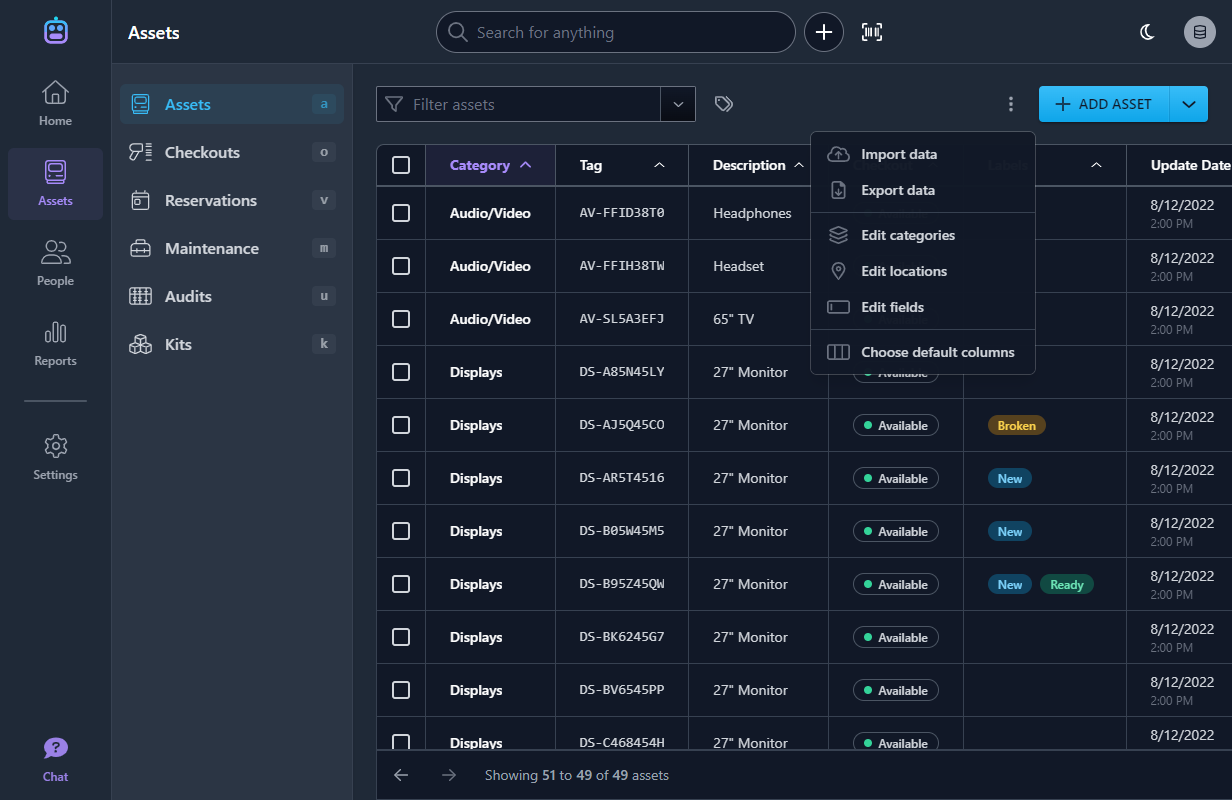Image resolution: width=1232 pixels, height=800 pixels.
Task: Select Import data from menu
Action: click(x=922, y=154)
